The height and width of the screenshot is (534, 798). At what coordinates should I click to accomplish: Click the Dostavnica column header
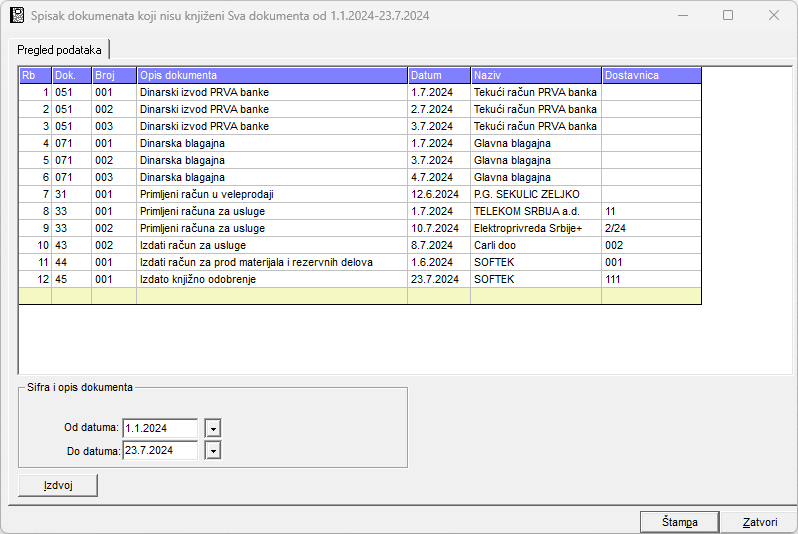click(650, 75)
